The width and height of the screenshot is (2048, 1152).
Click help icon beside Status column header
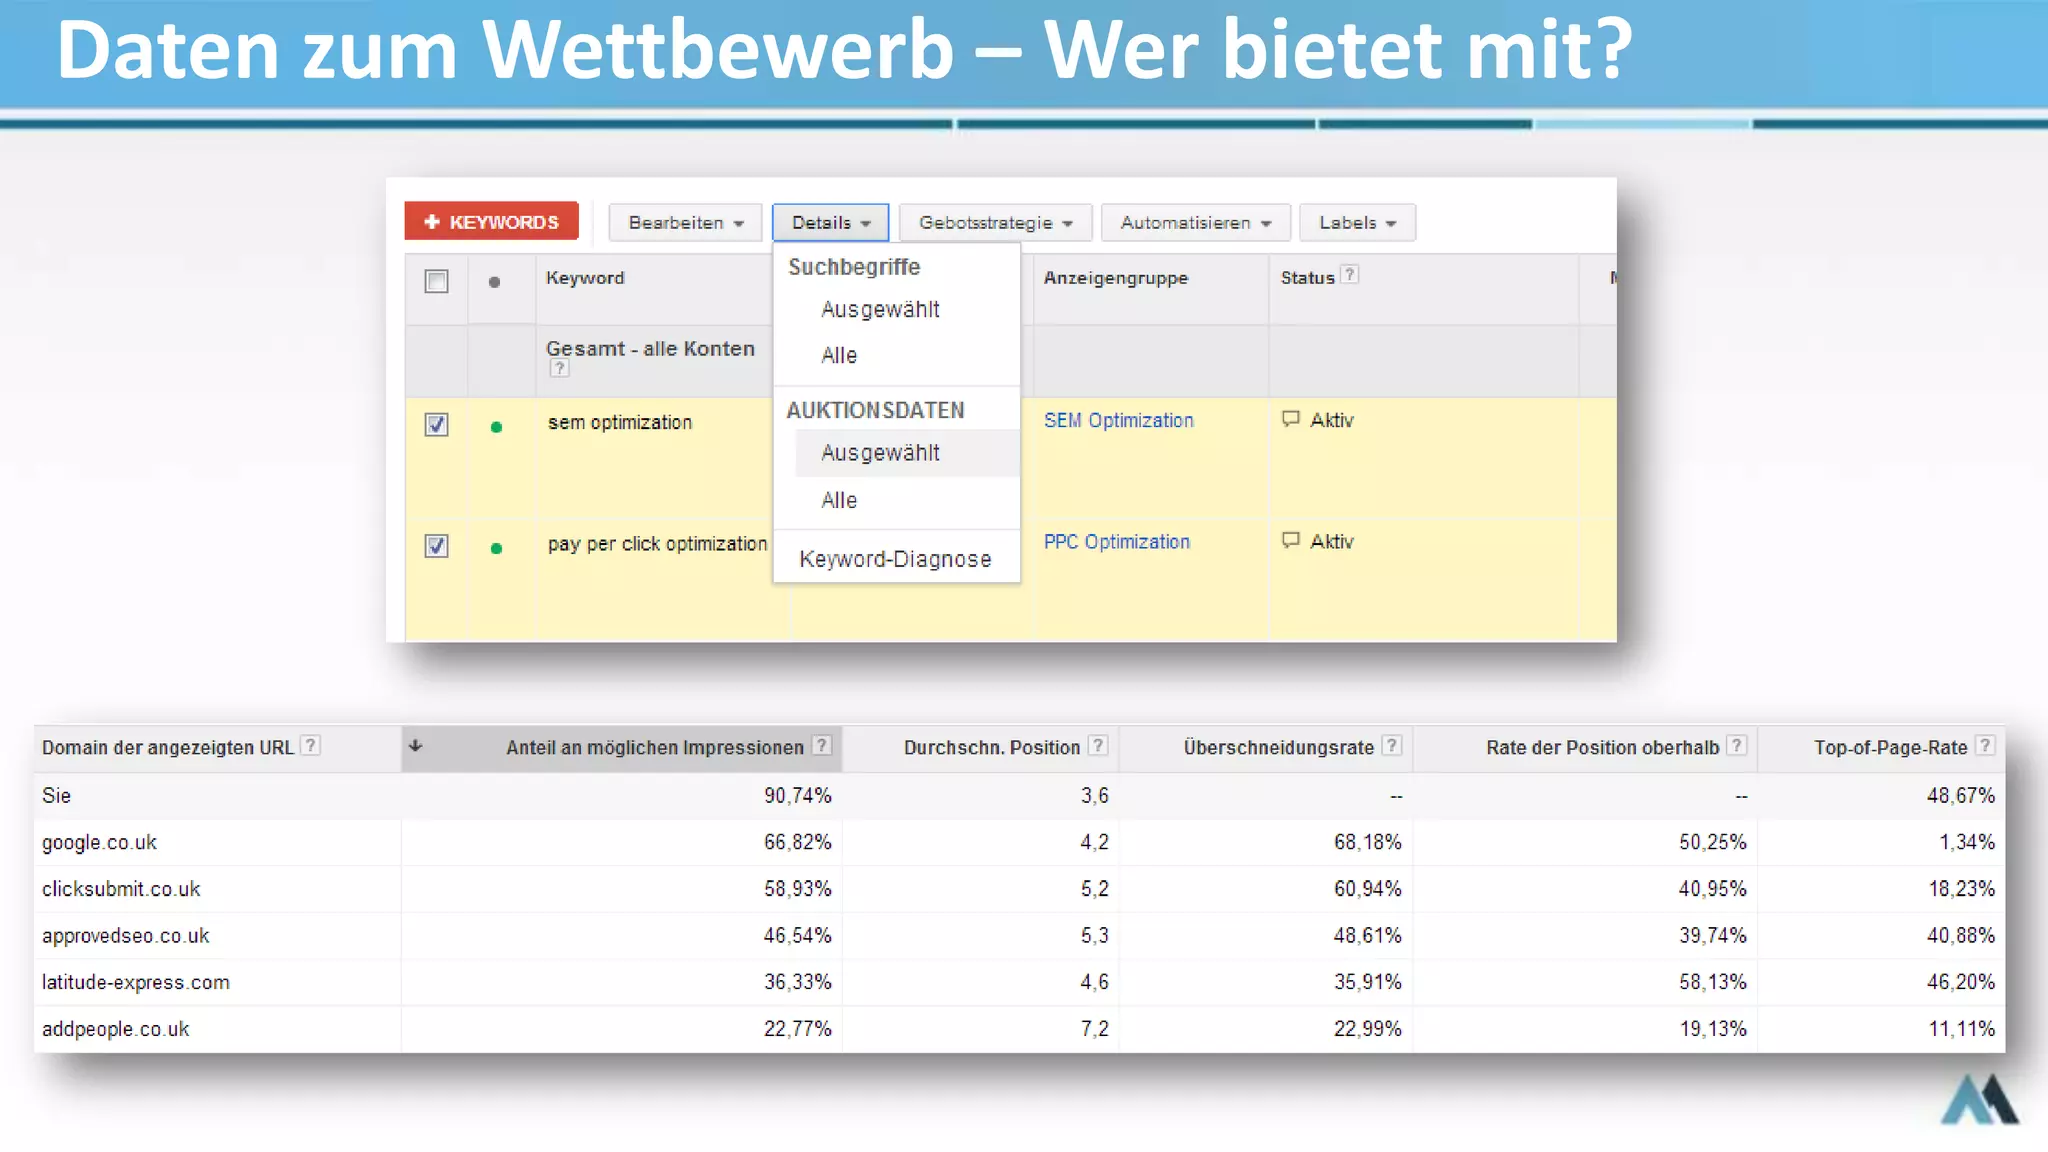pos(1349,274)
